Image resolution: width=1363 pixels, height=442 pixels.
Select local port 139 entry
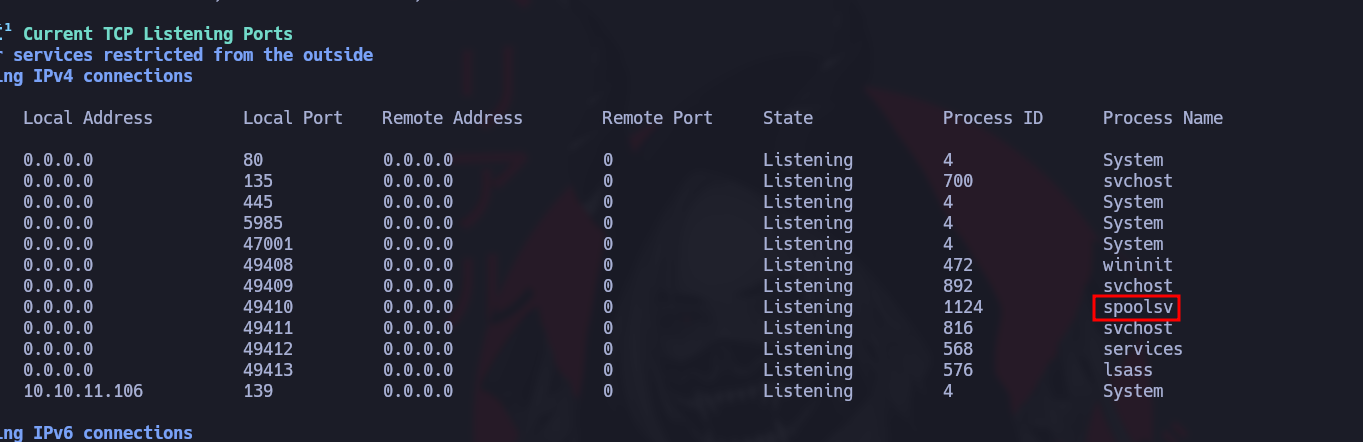[x=257, y=391]
